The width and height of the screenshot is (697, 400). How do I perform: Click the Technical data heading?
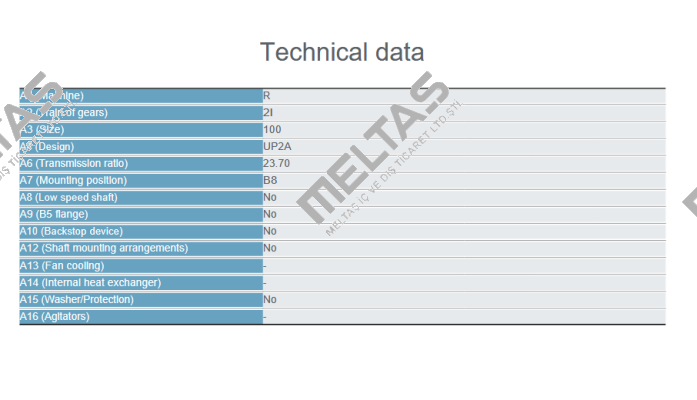point(342,52)
